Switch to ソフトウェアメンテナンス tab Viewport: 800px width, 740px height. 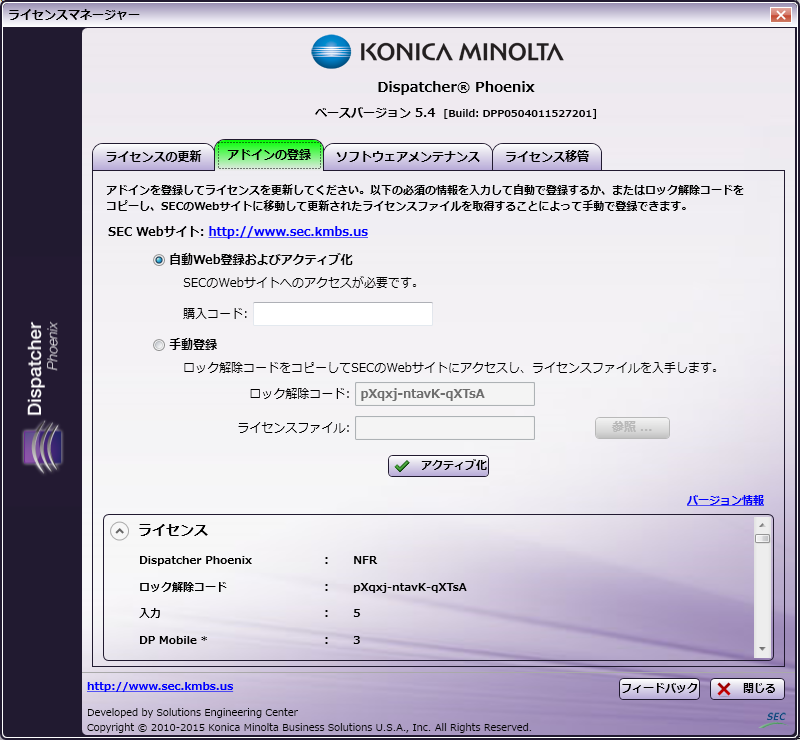tap(408, 157)
